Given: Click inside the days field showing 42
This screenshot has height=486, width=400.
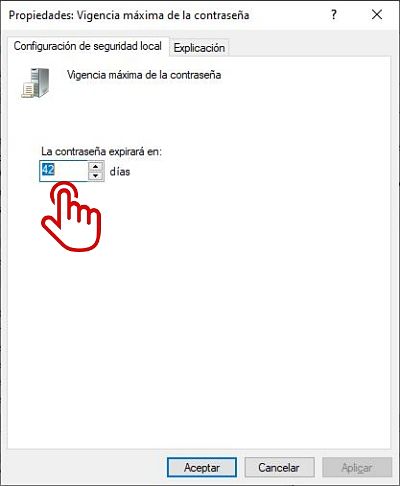Looking at the screenshot, I should (x=64, y=171).
